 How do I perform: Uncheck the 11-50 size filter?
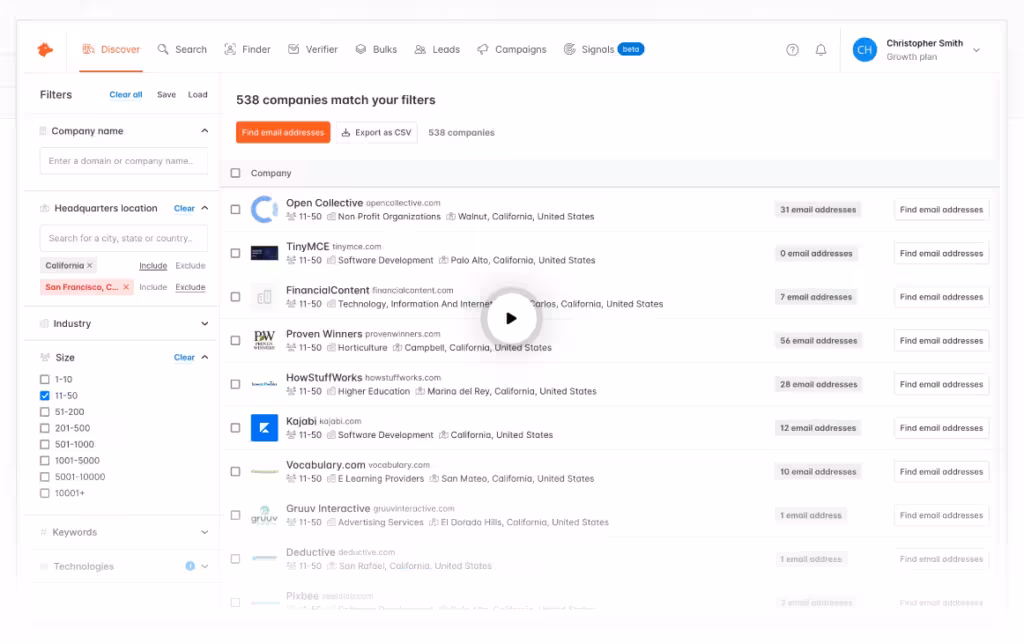click(44, 396)
